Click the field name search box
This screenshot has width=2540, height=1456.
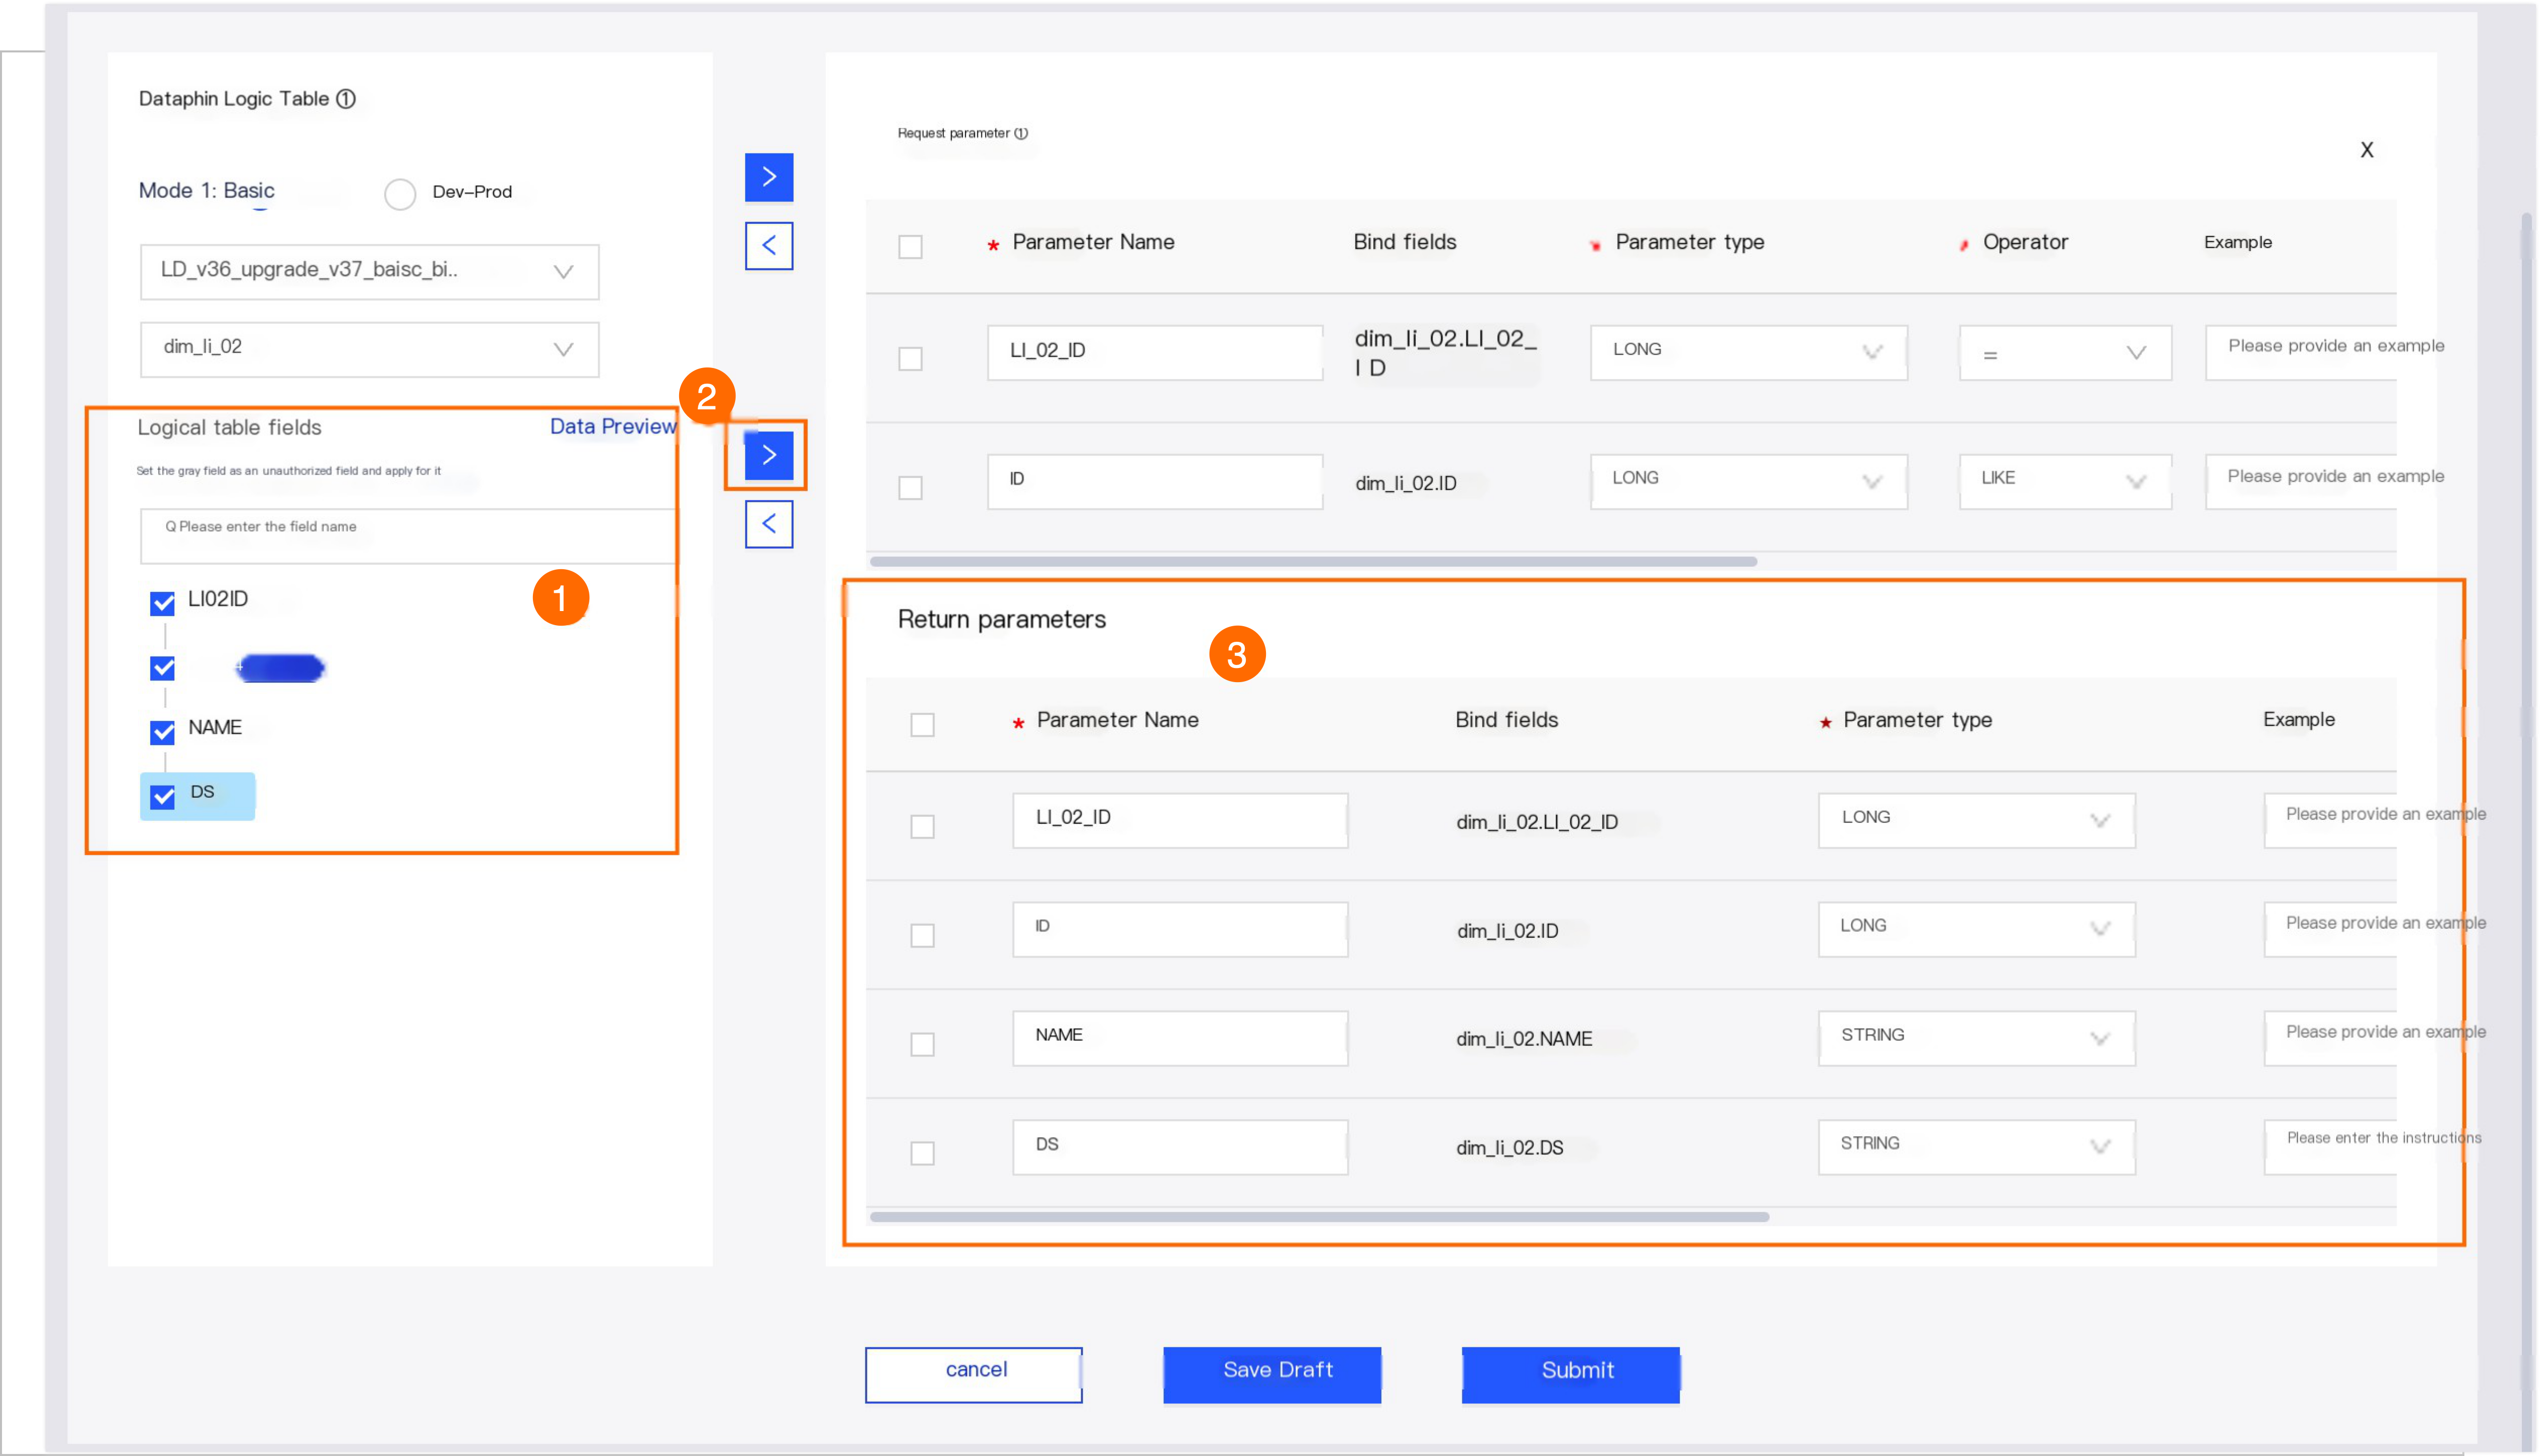[410, 535]
